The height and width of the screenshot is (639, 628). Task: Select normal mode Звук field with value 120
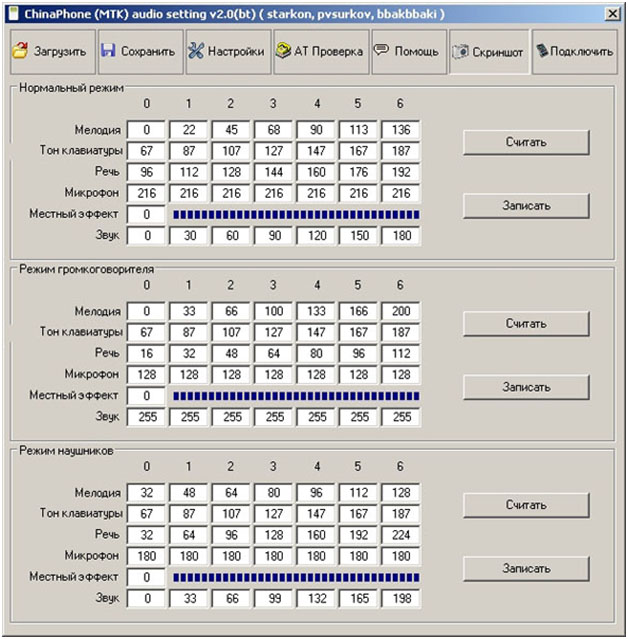316,236
